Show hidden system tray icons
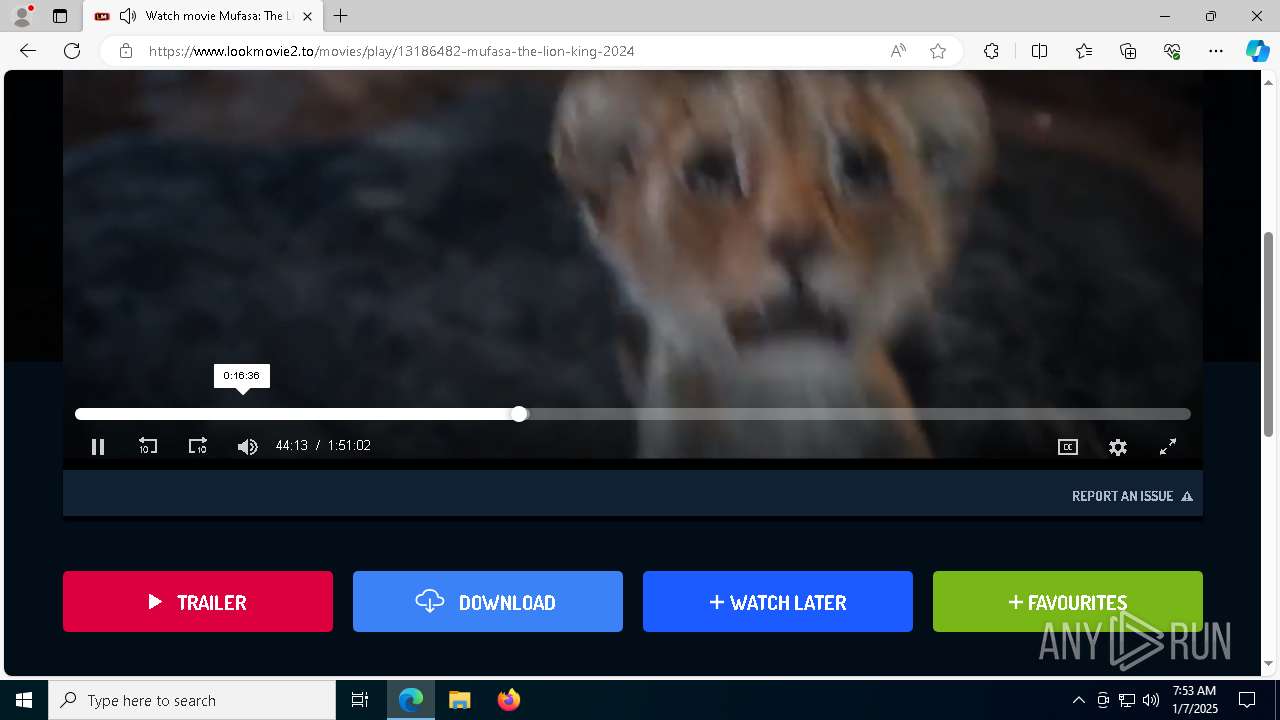Screen dimensions: 1280x720 (1078, 700)
